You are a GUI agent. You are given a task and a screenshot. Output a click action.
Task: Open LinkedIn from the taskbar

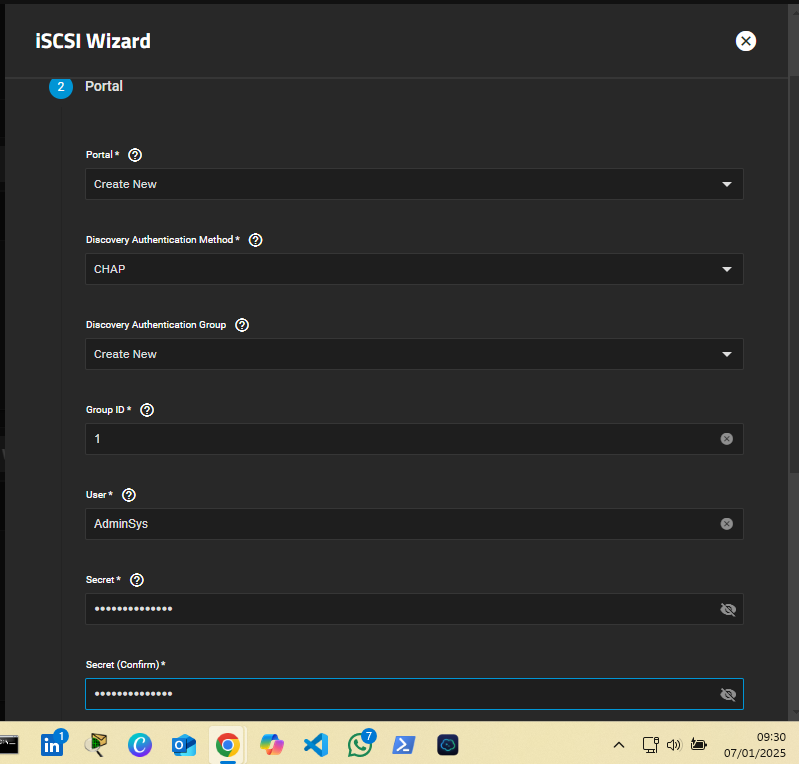coord(52,745)
